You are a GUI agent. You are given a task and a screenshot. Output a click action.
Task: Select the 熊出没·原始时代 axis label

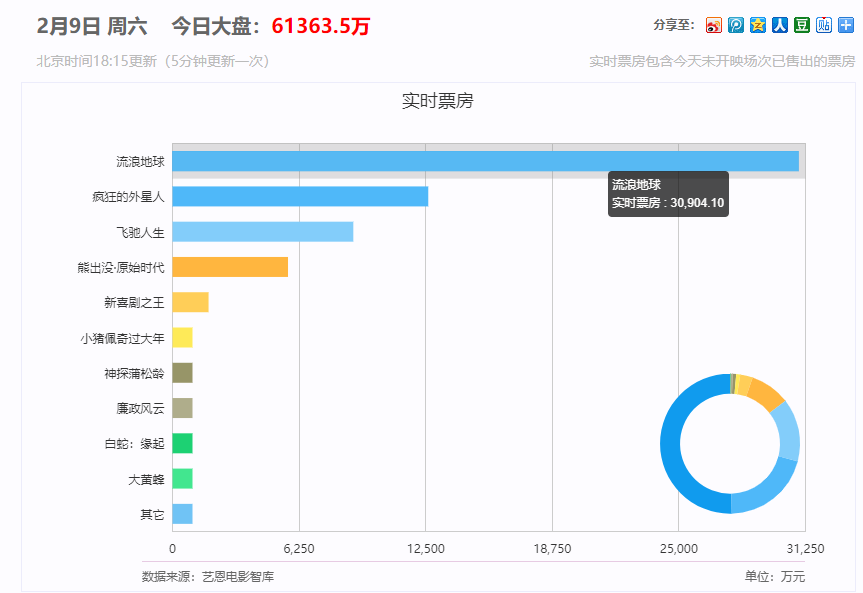(121, 268)
